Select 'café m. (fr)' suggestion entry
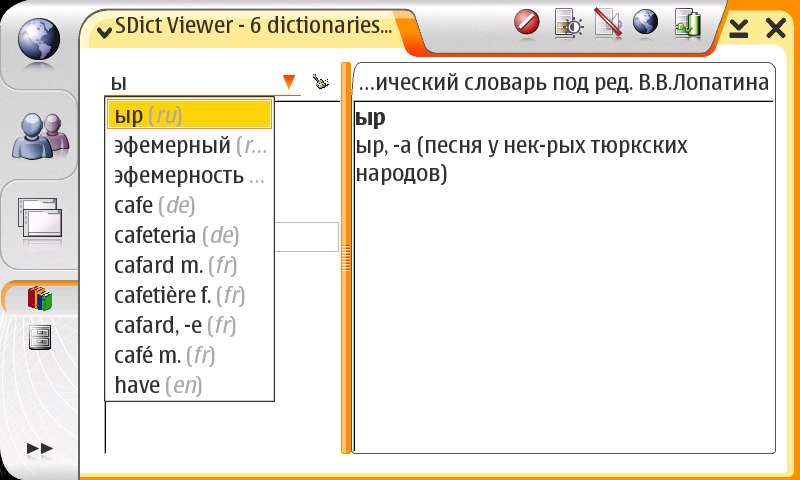The width and height of the screenshot is (800, 480). (165, 355)
